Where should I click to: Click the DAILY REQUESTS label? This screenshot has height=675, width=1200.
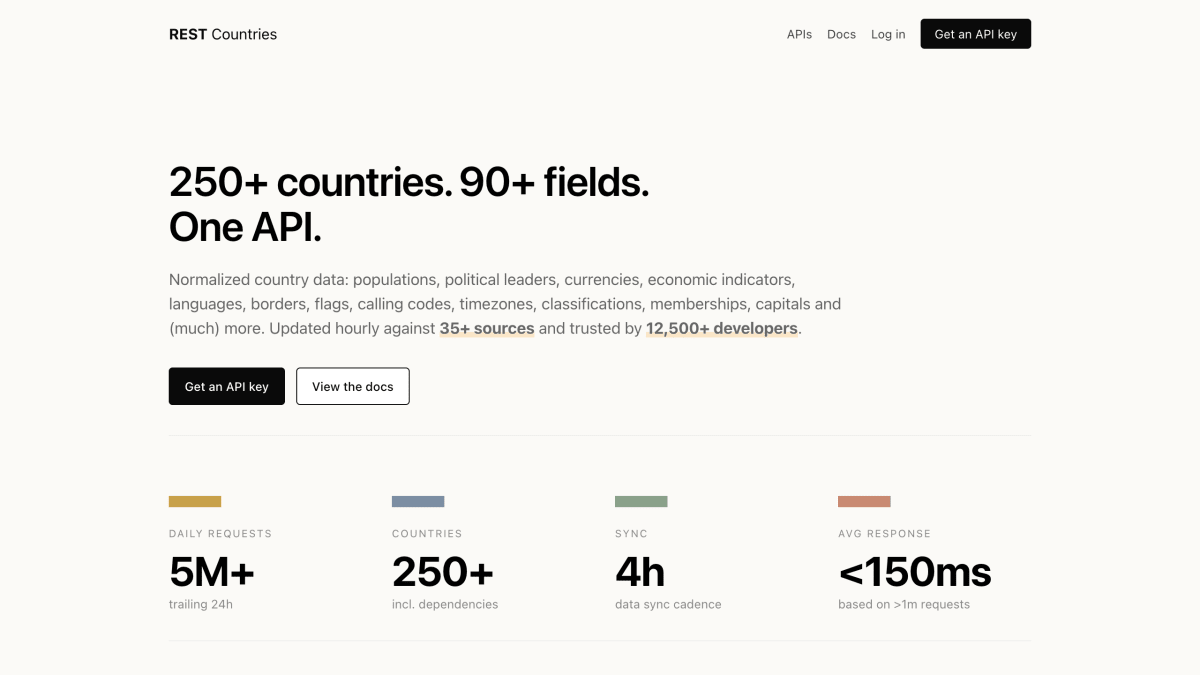click(220, 534)
